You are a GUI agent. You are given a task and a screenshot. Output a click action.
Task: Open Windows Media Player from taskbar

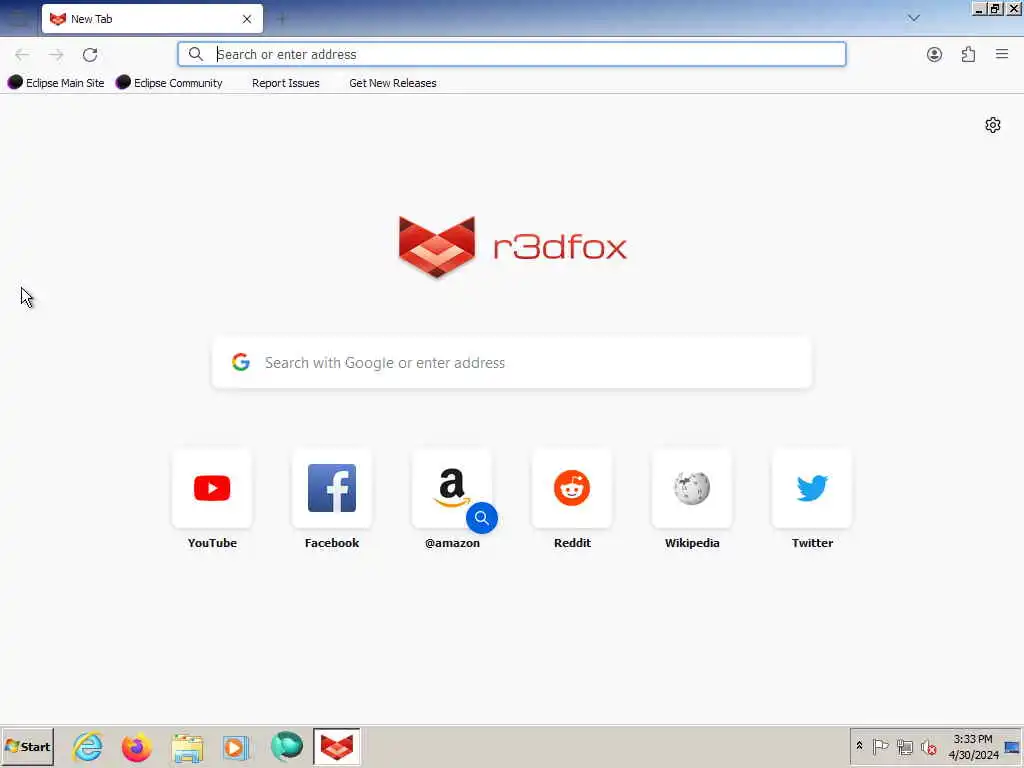pyautogui.click(x=236, y=746)
